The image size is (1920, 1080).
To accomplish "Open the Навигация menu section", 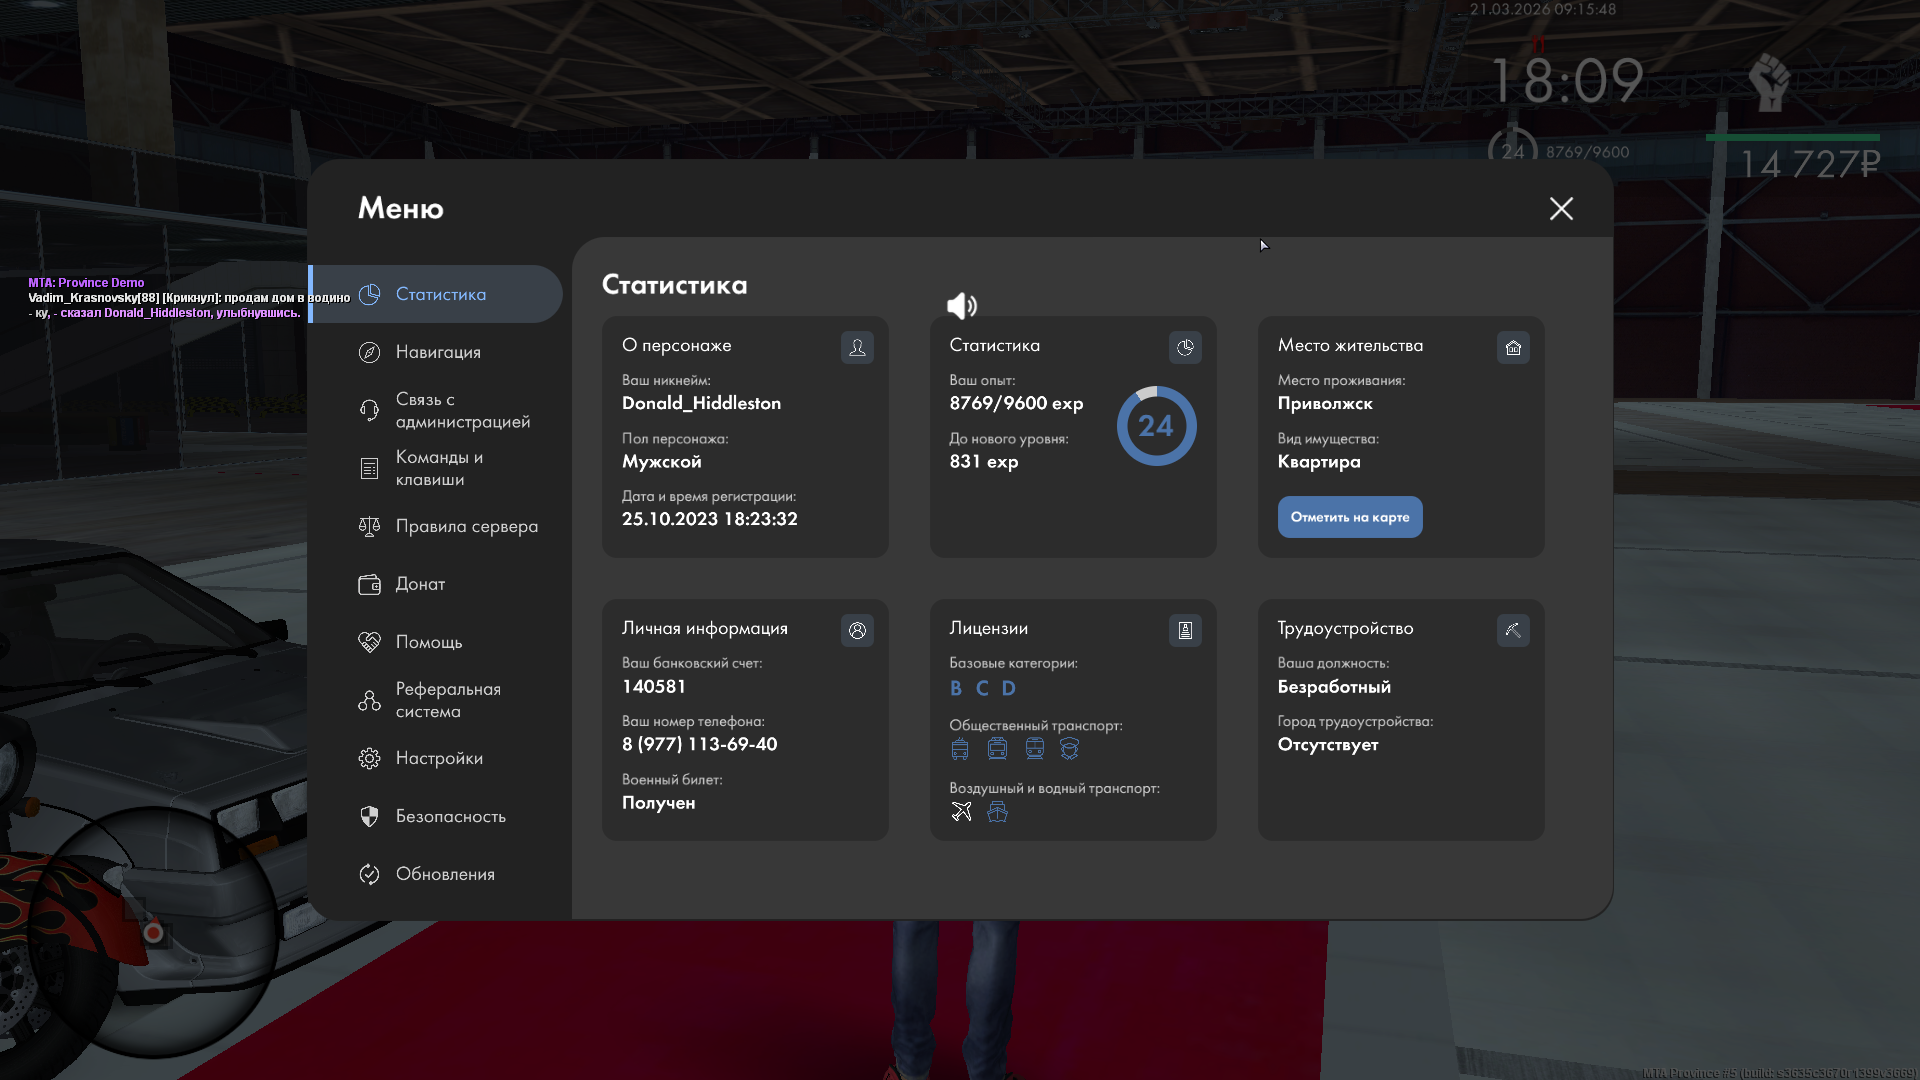I will tap(437, 352).
